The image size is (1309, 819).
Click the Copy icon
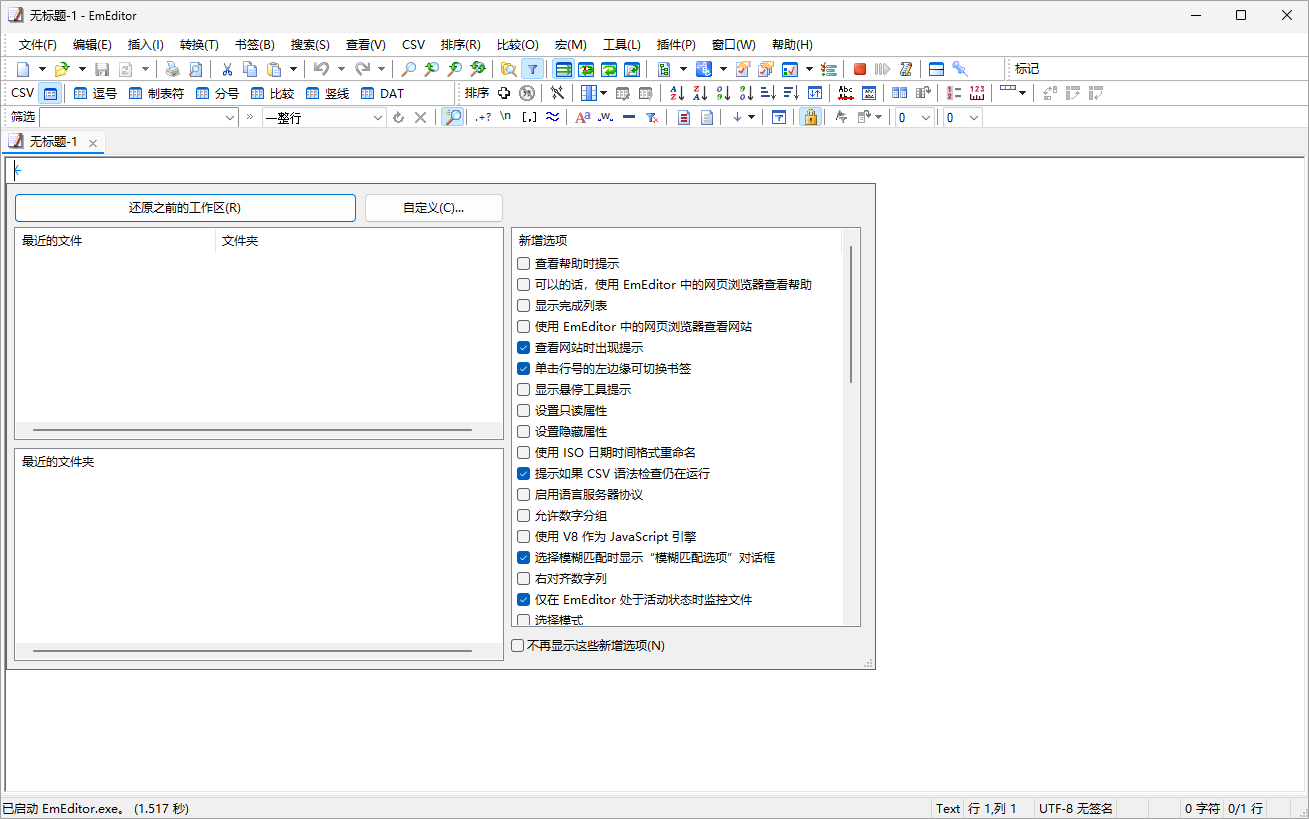(x=250, y=69)
